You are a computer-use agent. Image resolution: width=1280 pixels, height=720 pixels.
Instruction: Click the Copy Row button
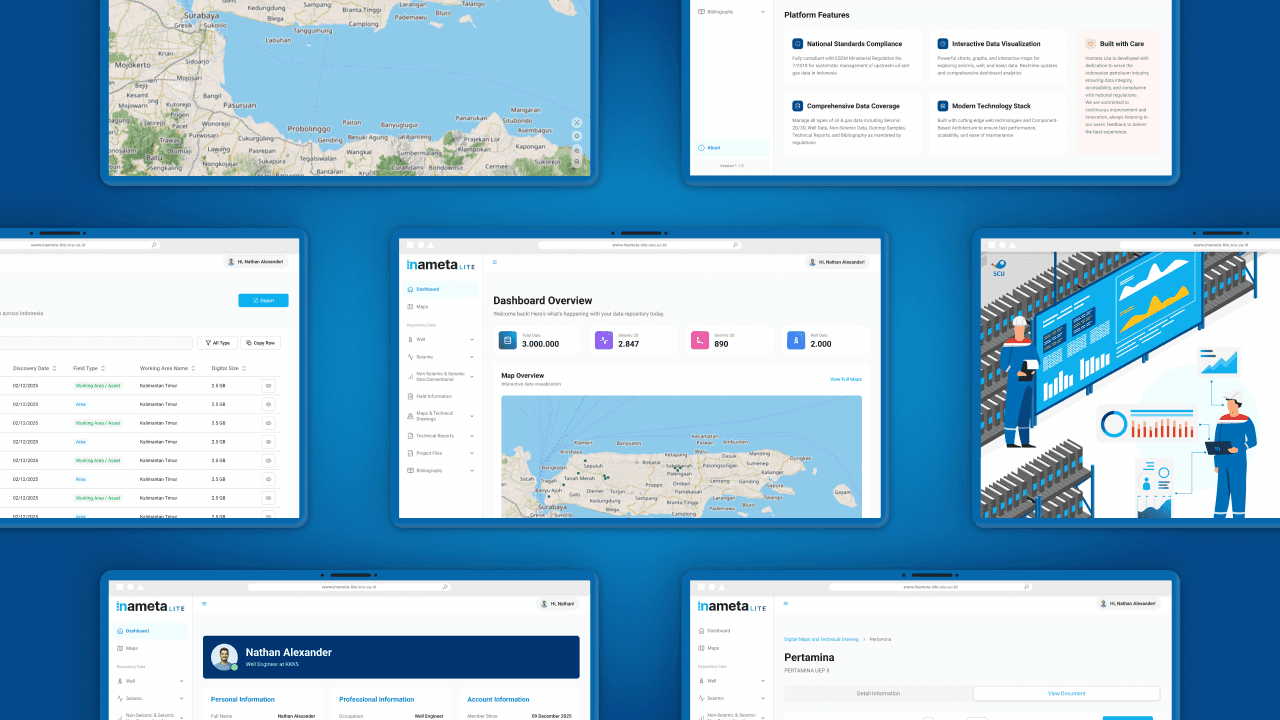click(x=261, y=343)
